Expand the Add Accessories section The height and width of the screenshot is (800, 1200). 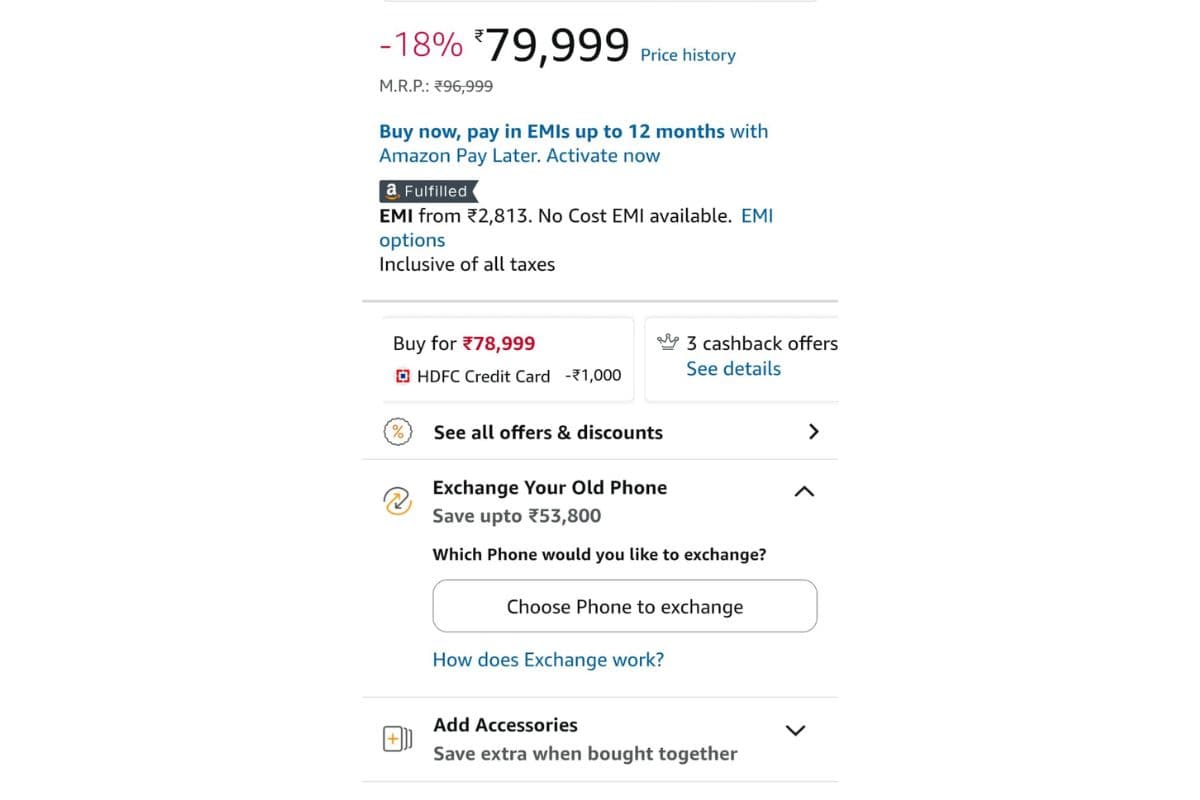tap(796, 730)
